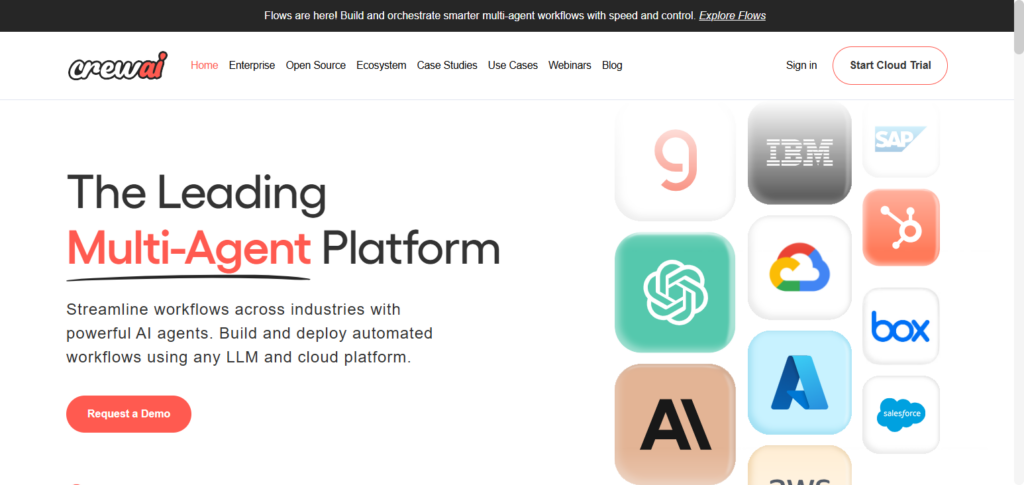Click the CrewAI logo
Image resolution: width=1024 pixels, height=485 pixels.
coord(117,66)
